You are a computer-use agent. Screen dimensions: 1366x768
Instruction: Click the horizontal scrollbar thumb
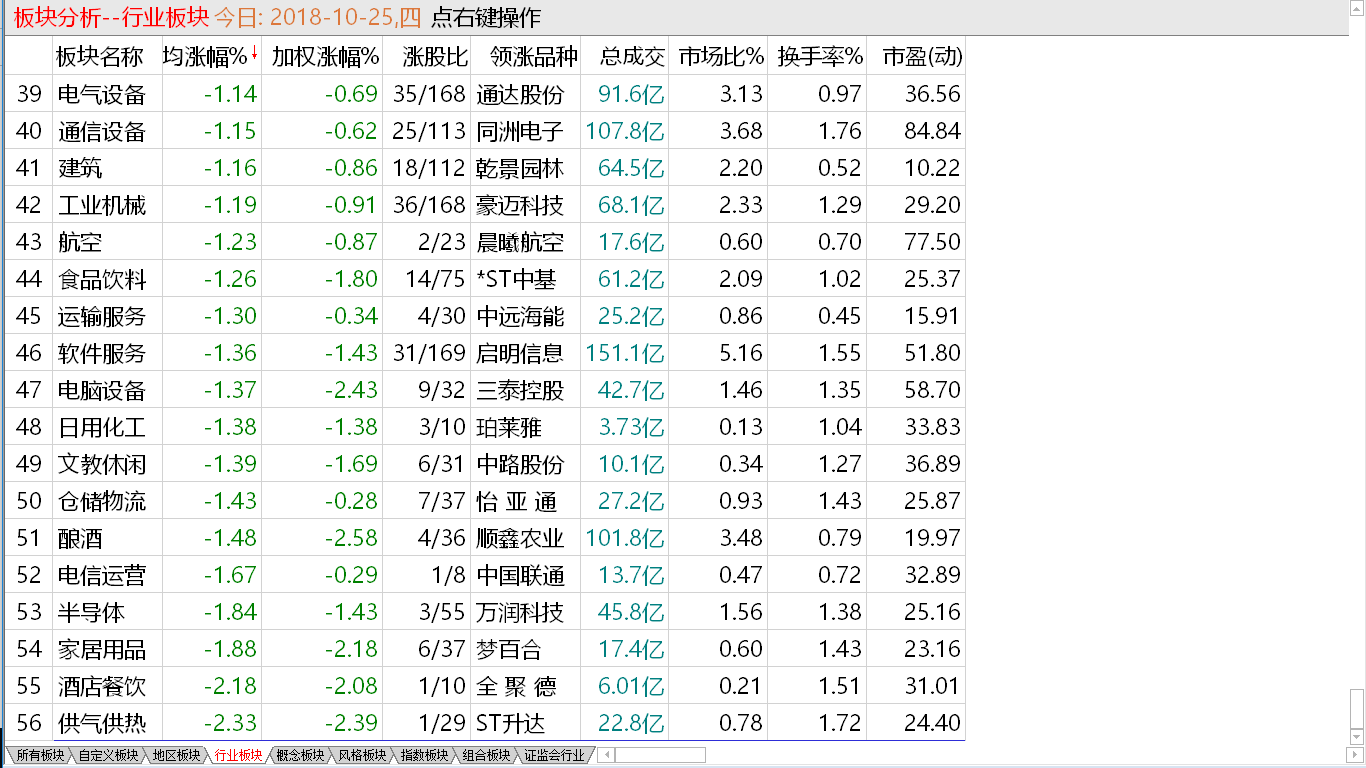[x=660, y=755]
